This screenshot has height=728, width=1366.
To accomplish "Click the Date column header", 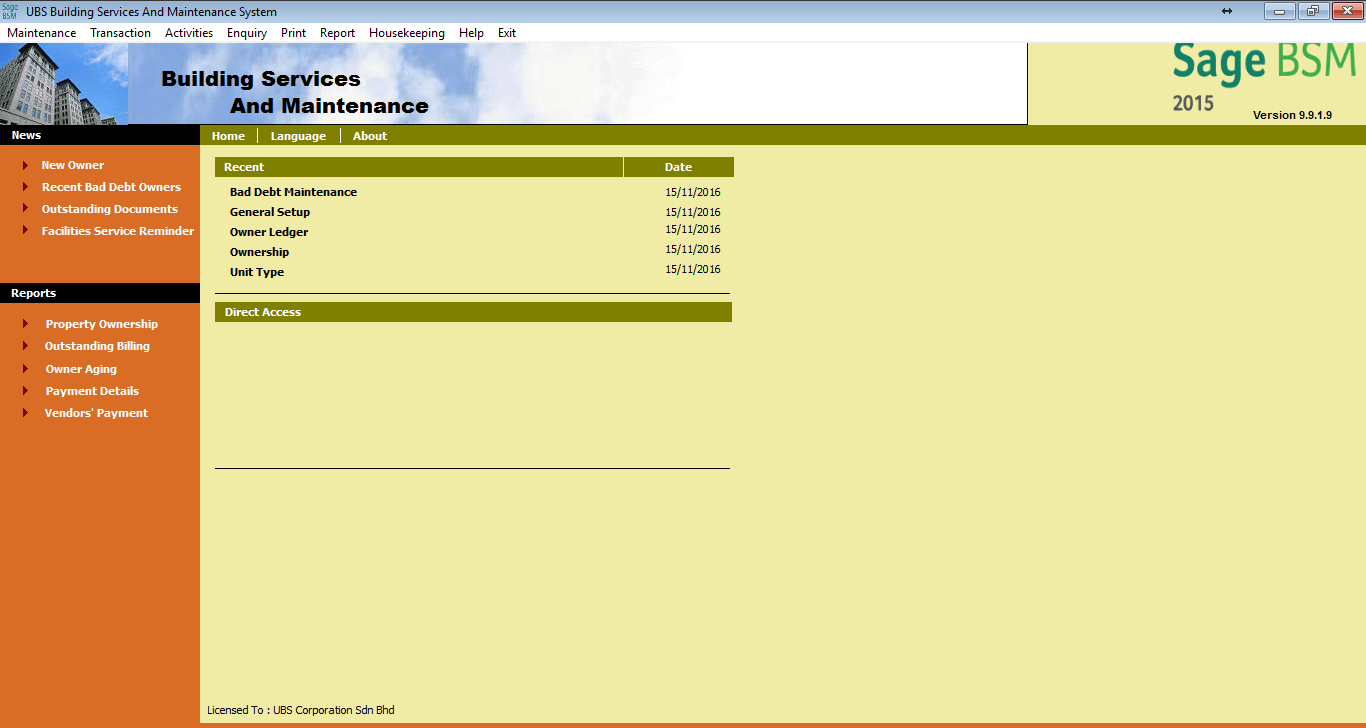I will pos(679,167).
